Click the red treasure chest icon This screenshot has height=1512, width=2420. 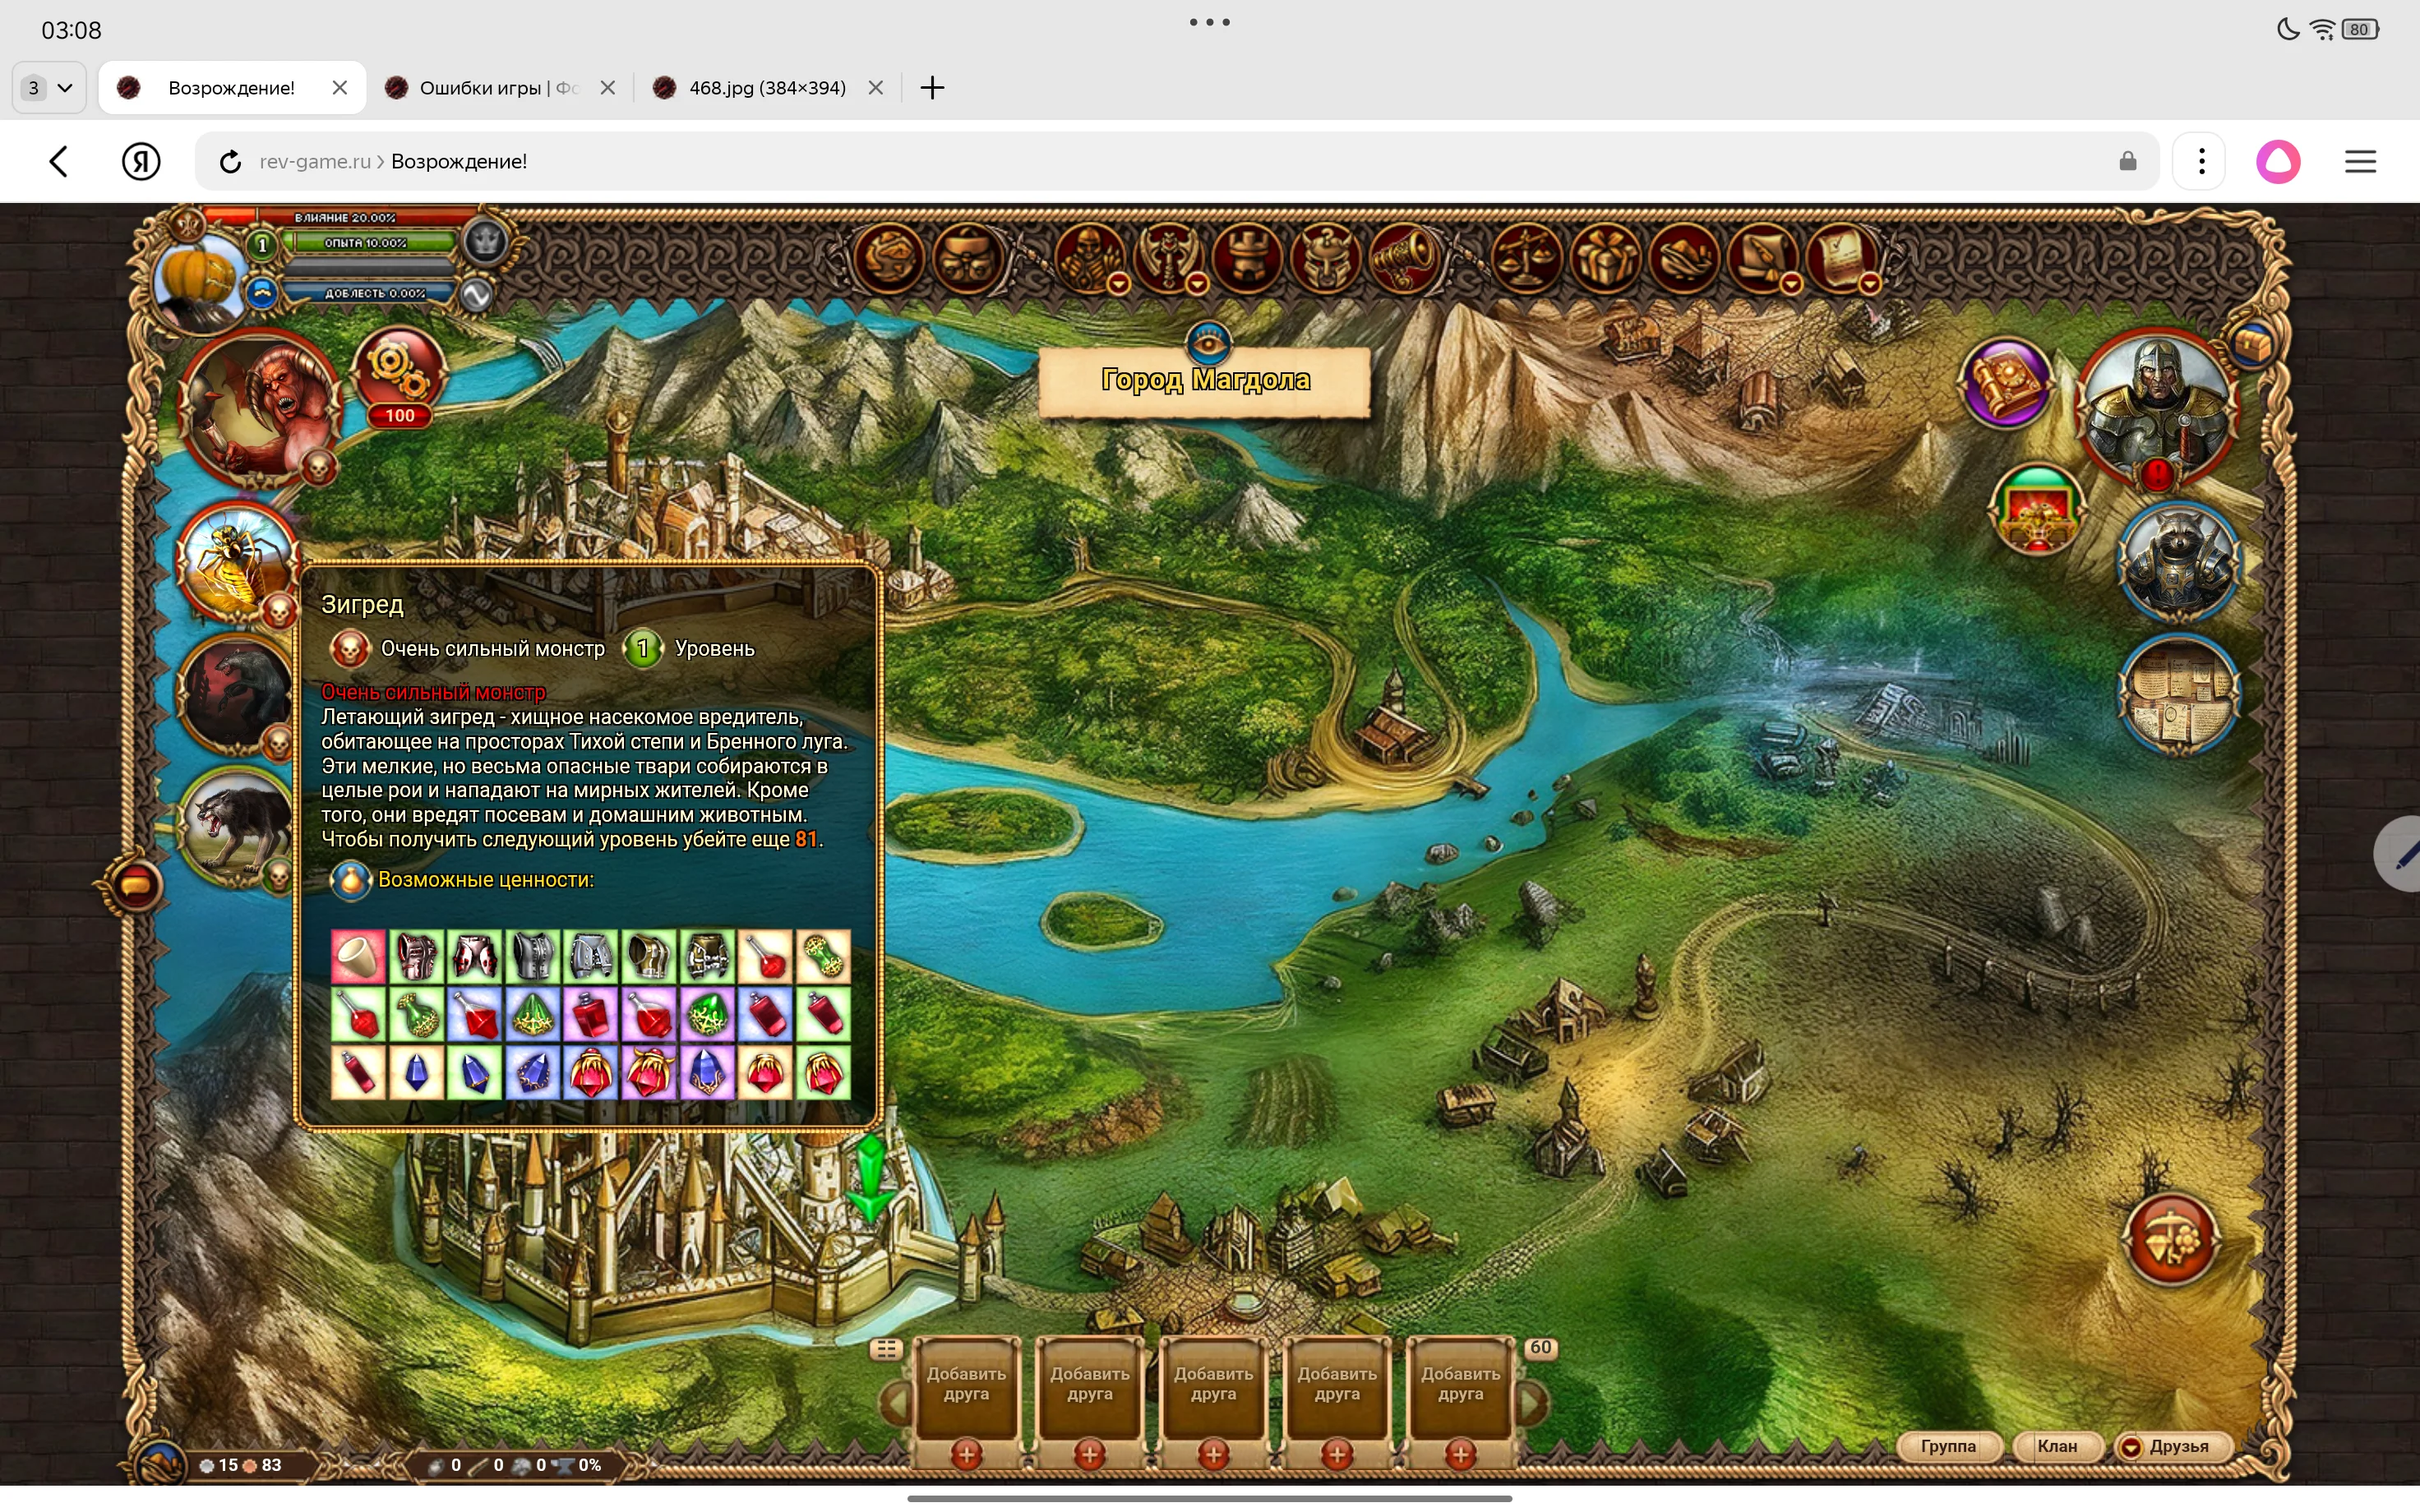2038,512
